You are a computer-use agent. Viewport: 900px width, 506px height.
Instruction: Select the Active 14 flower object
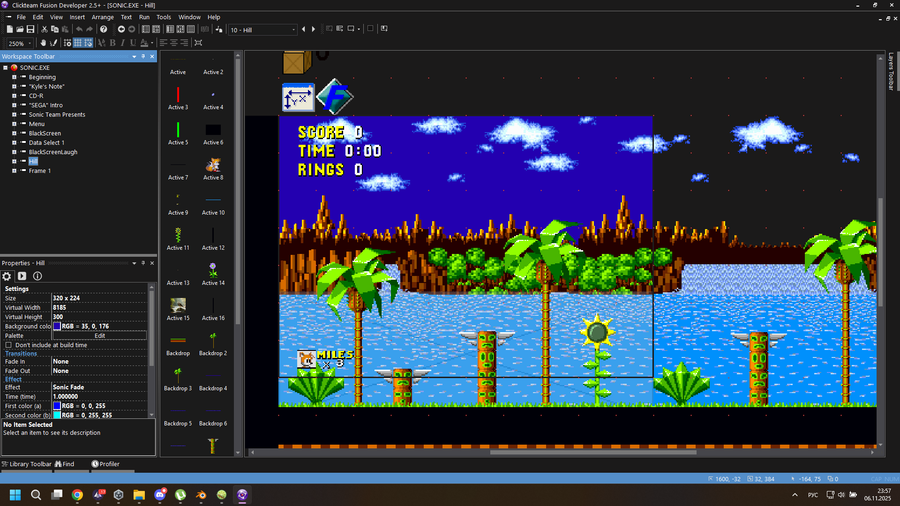(x=213, y=270)
